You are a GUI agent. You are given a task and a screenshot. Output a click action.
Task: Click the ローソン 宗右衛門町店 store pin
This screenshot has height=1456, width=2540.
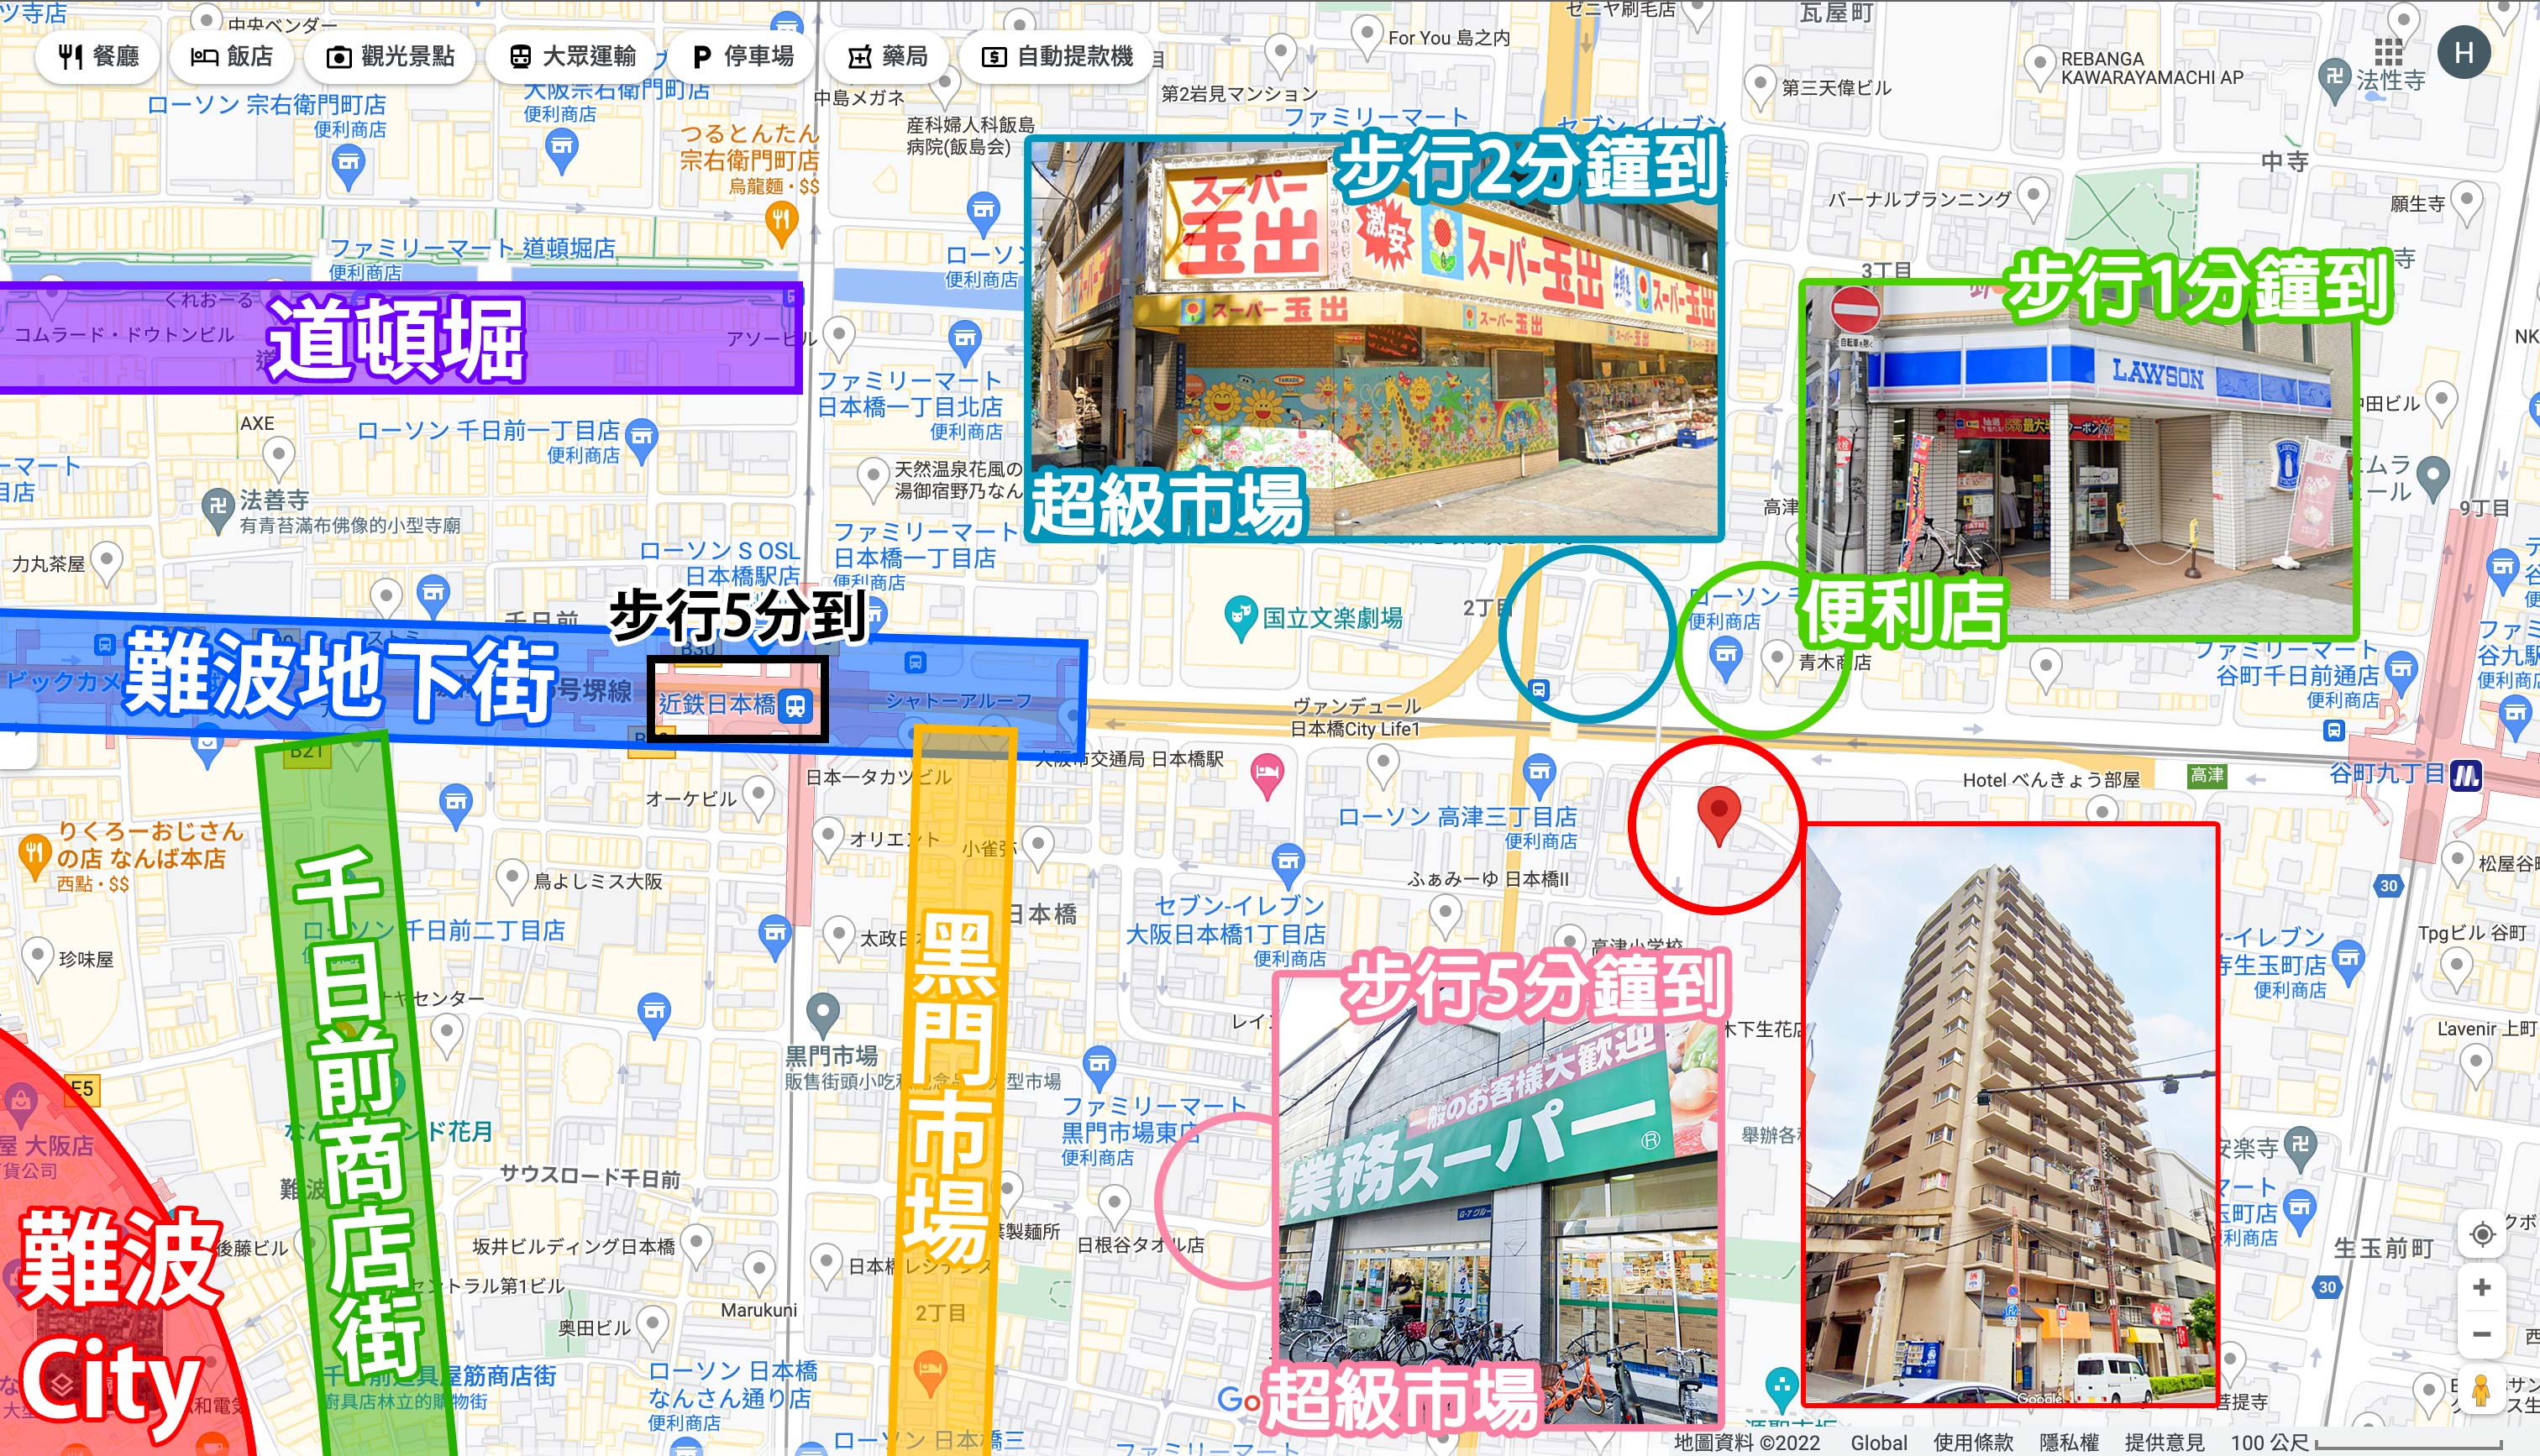point(348,166)
